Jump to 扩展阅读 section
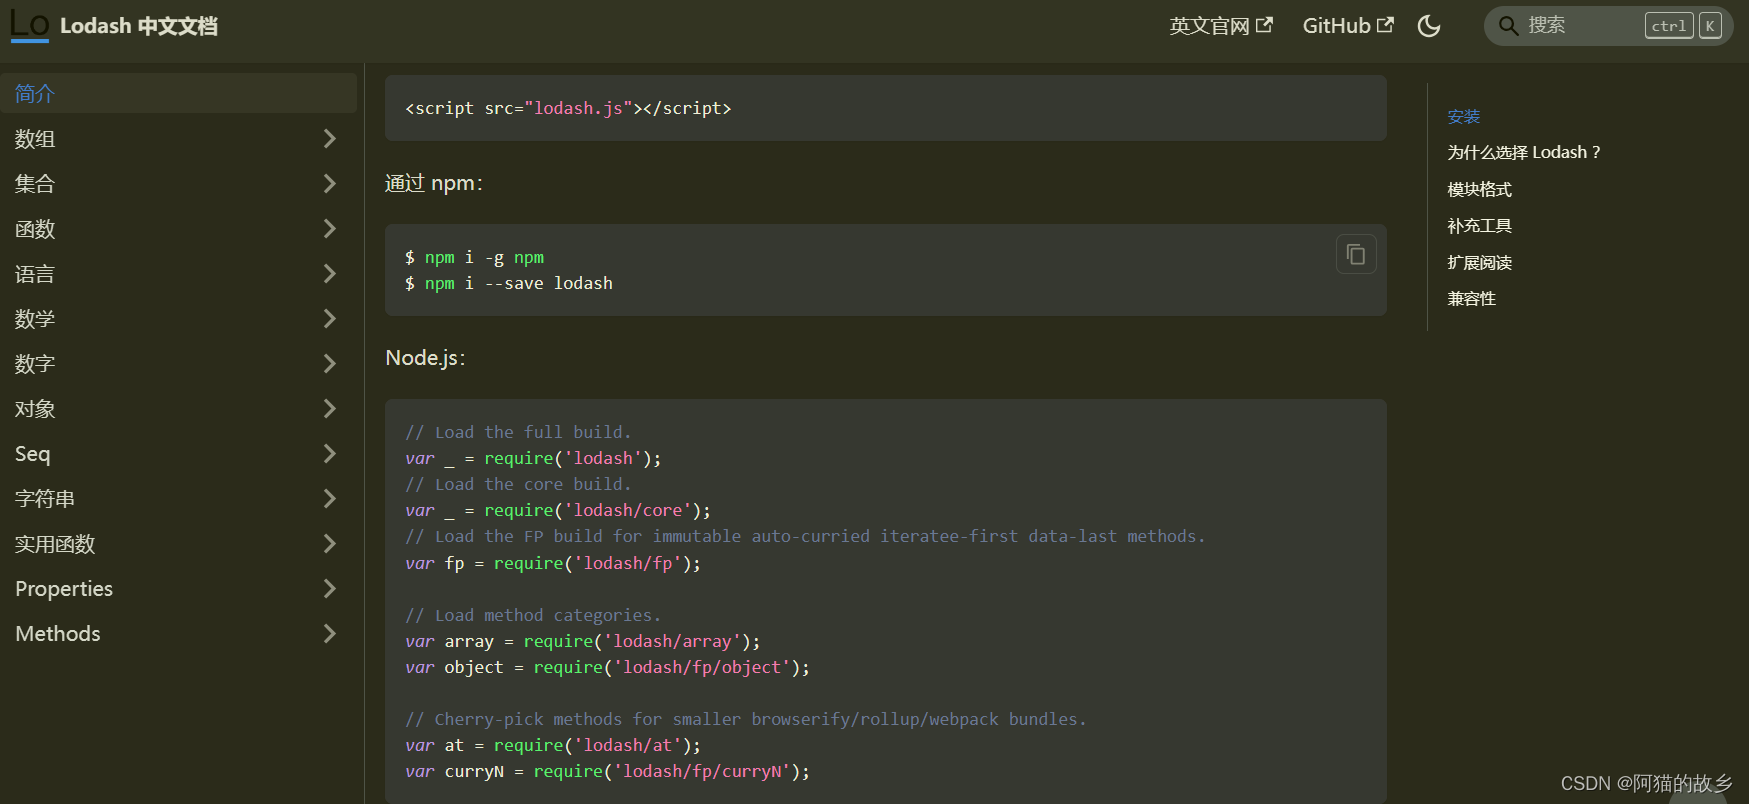Screen dimensions: 1749x804 click(1479, 263)
